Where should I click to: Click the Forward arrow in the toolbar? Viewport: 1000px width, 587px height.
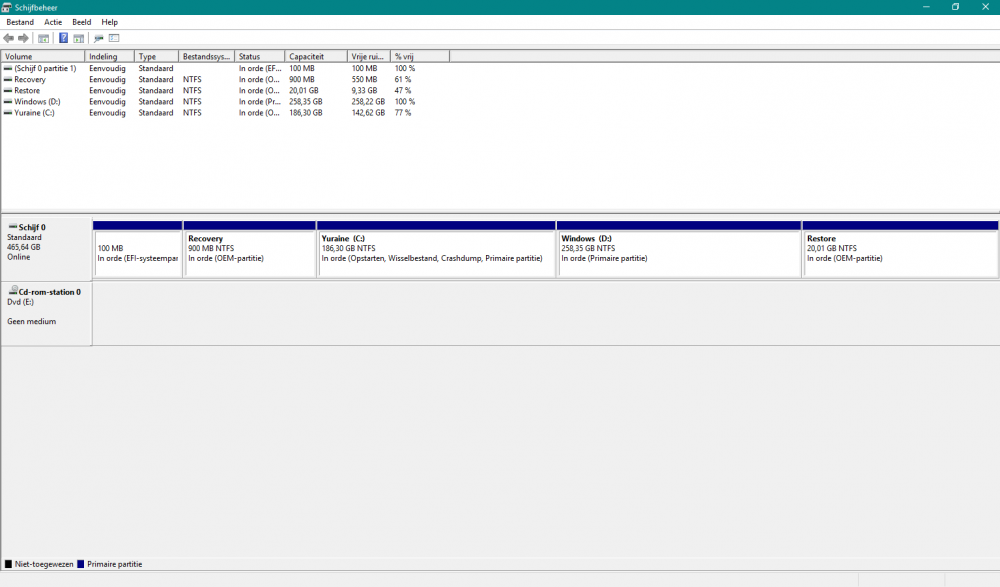(x=23, y=38)
